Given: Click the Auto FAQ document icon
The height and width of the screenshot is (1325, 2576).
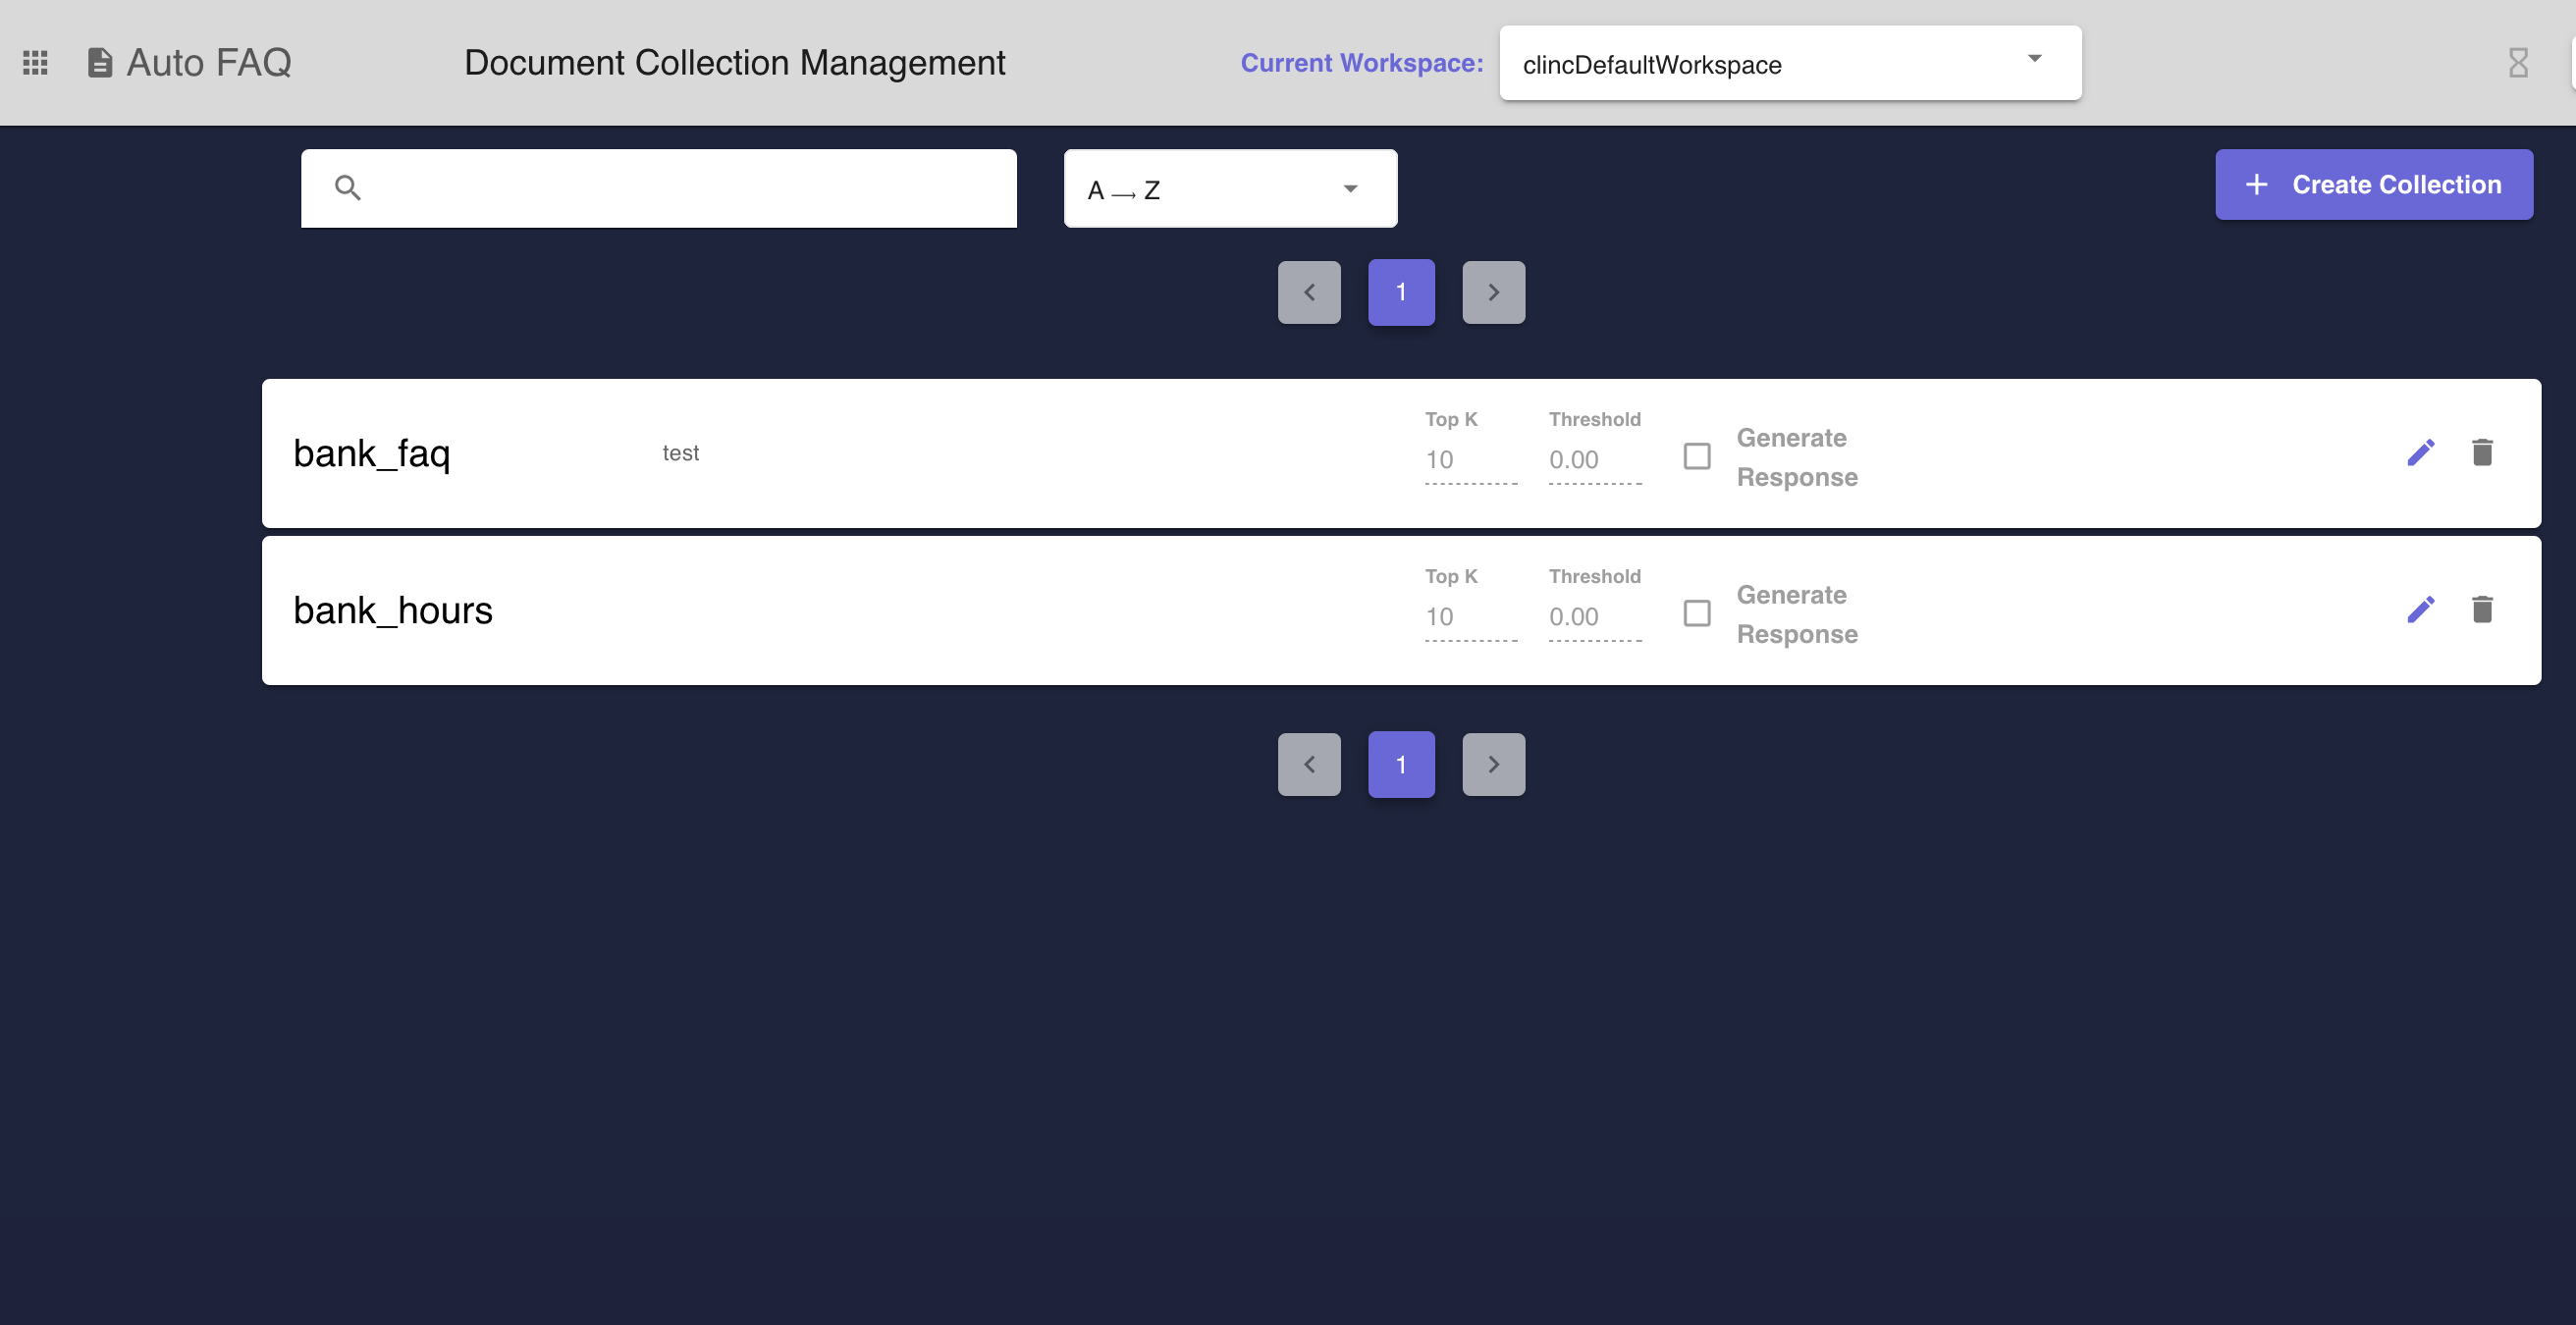Looking at the screenshot, I should (x=100, y=63).
